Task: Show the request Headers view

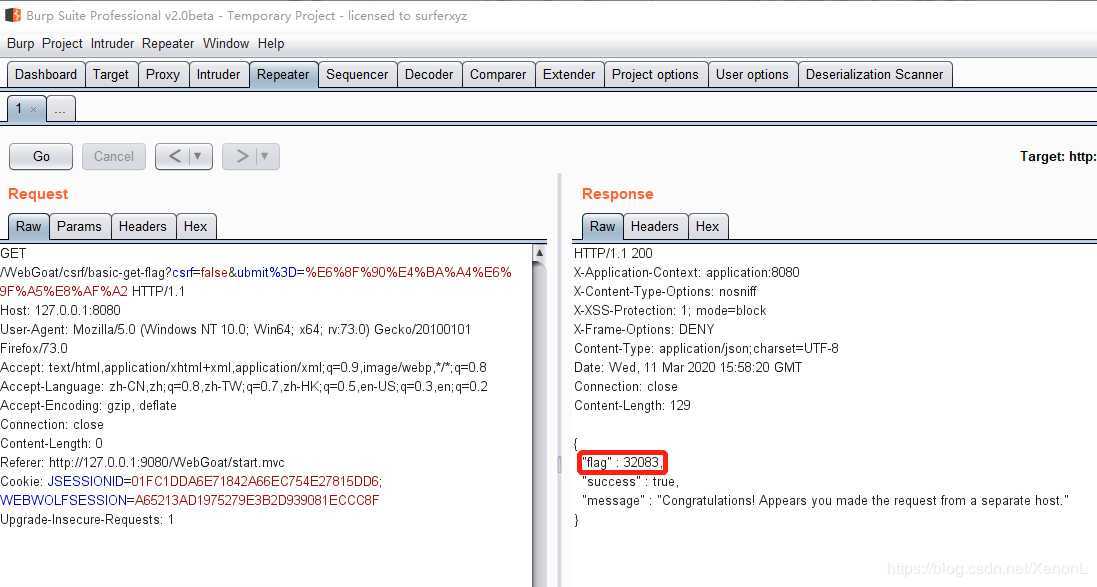Action: 143,226
